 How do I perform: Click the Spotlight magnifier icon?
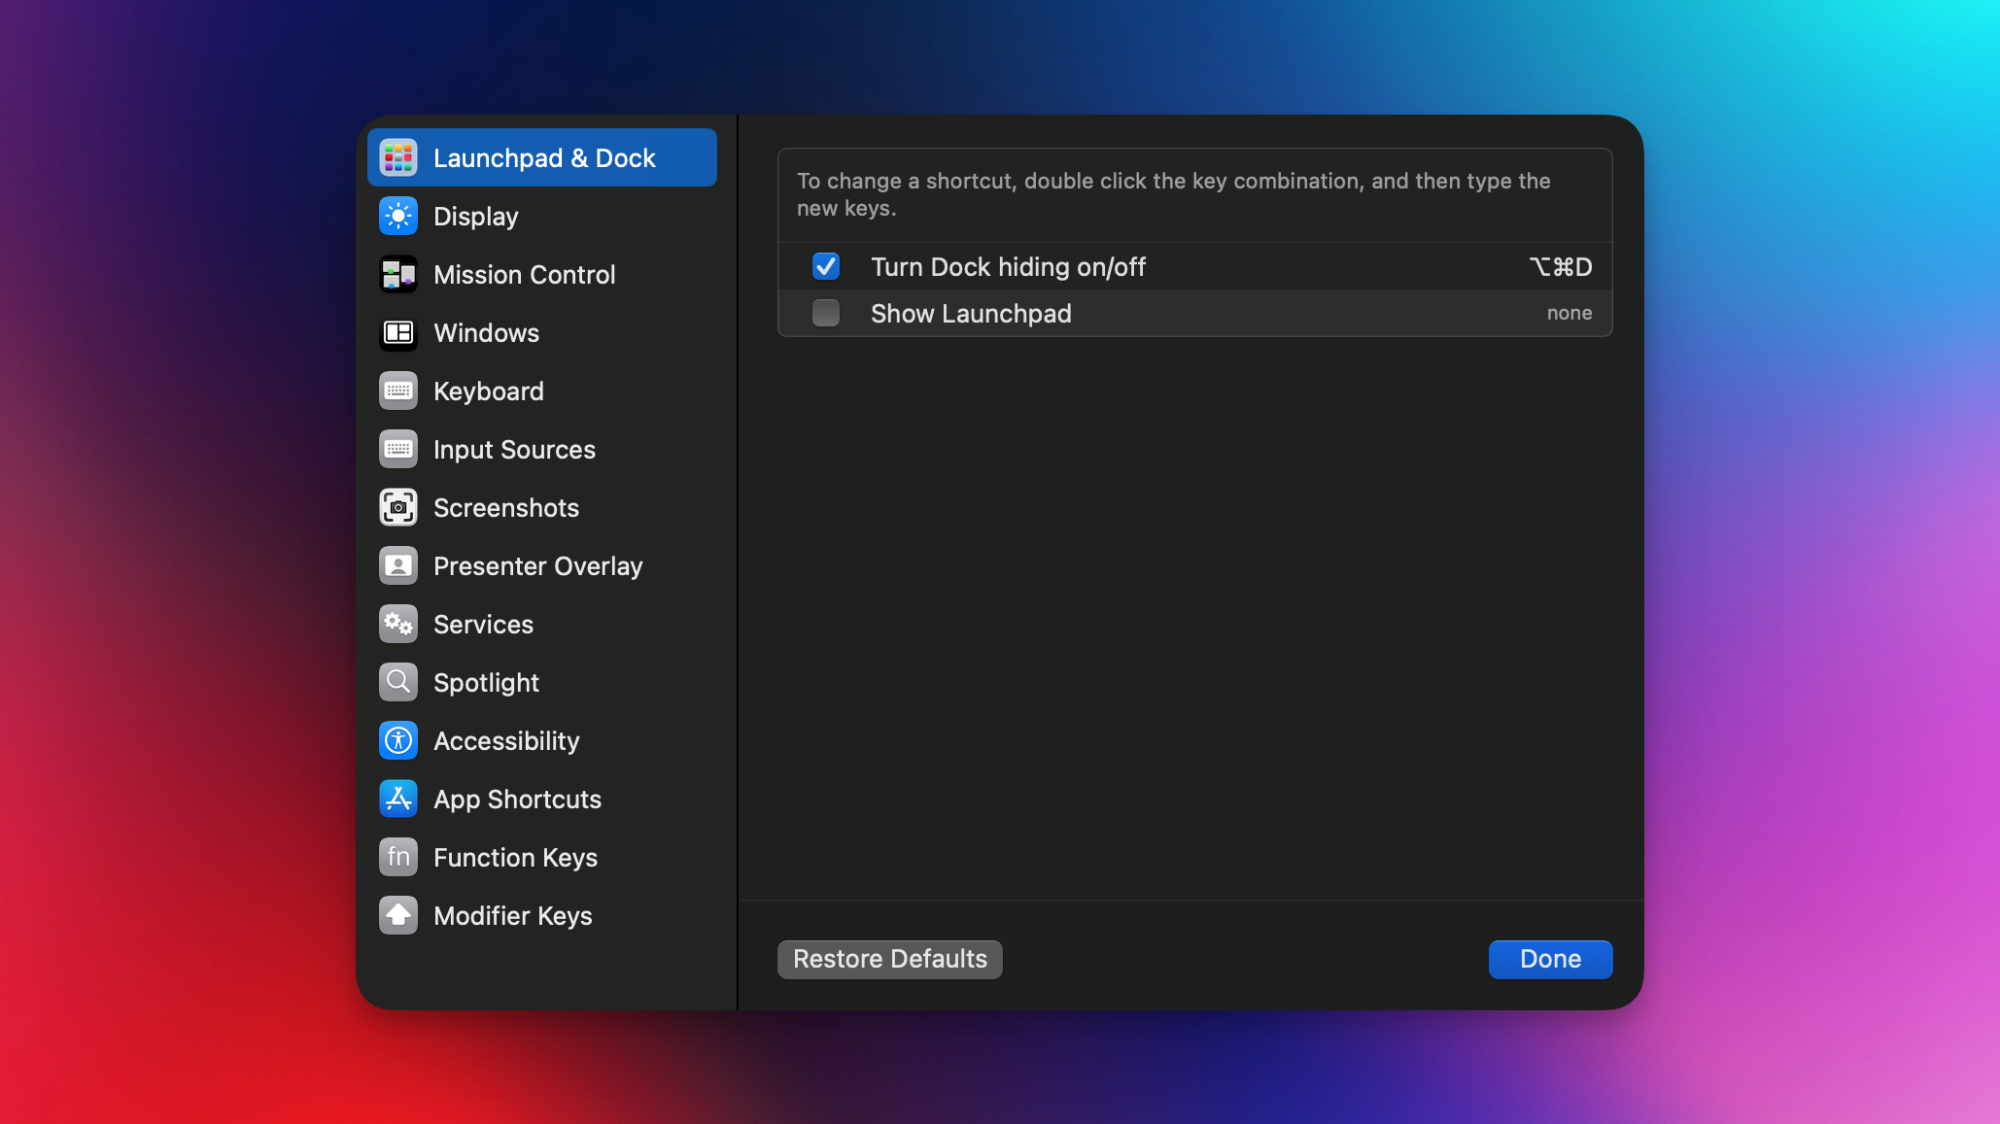point(398,682)
